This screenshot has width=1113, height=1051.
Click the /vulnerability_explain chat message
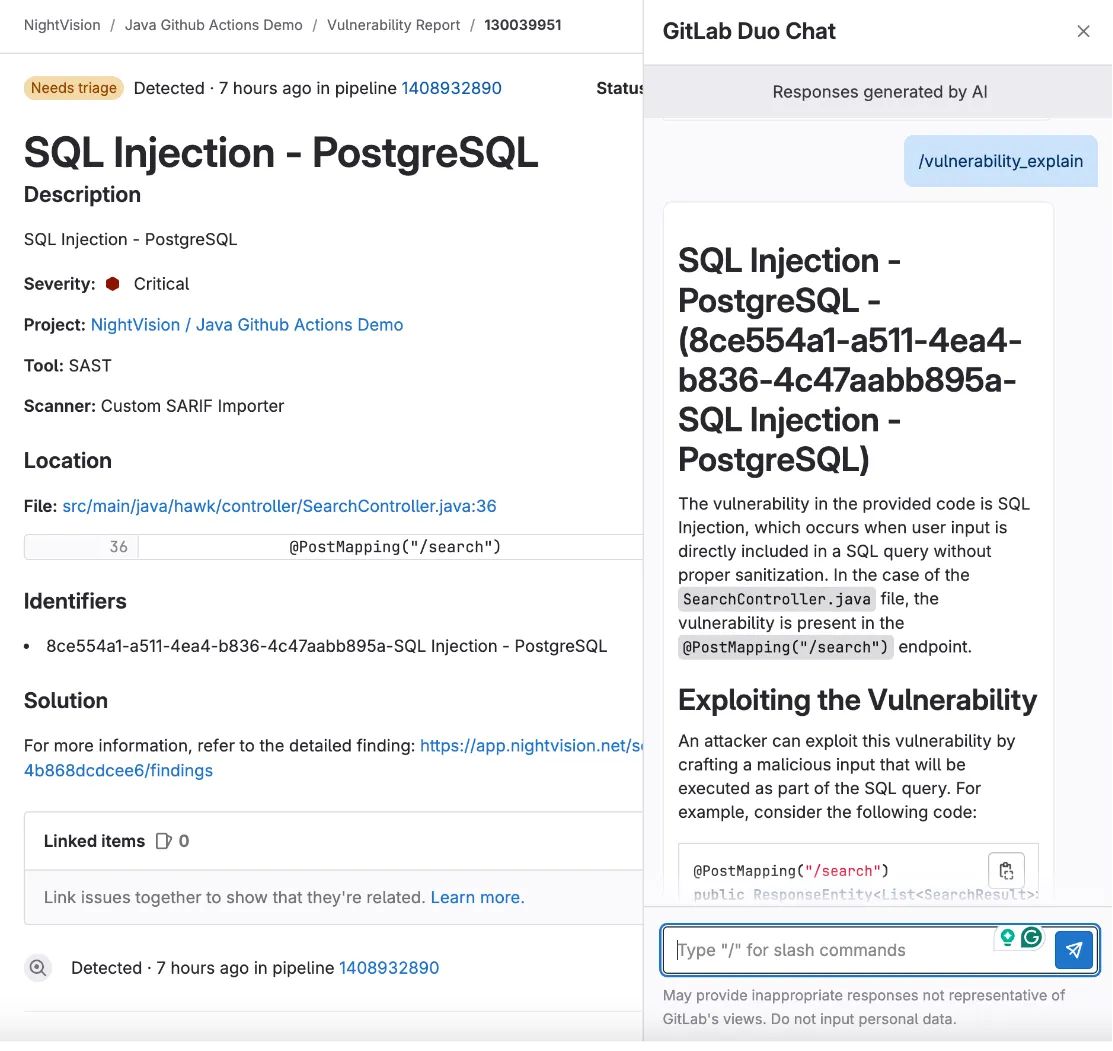coord(1000,161)
